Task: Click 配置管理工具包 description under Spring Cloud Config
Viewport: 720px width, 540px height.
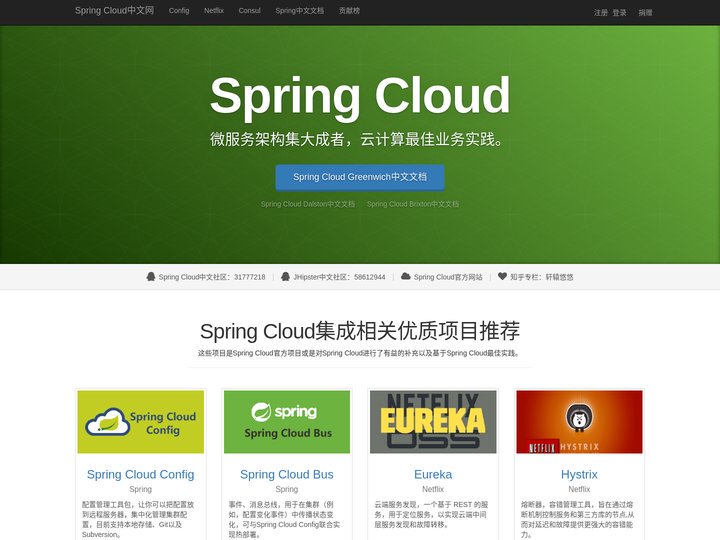Action: 138,519
